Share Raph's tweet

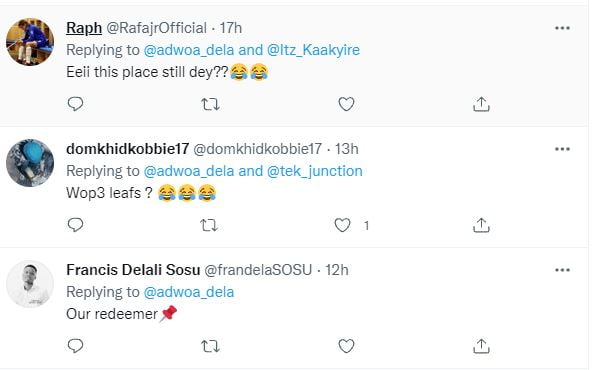(481, 104)
